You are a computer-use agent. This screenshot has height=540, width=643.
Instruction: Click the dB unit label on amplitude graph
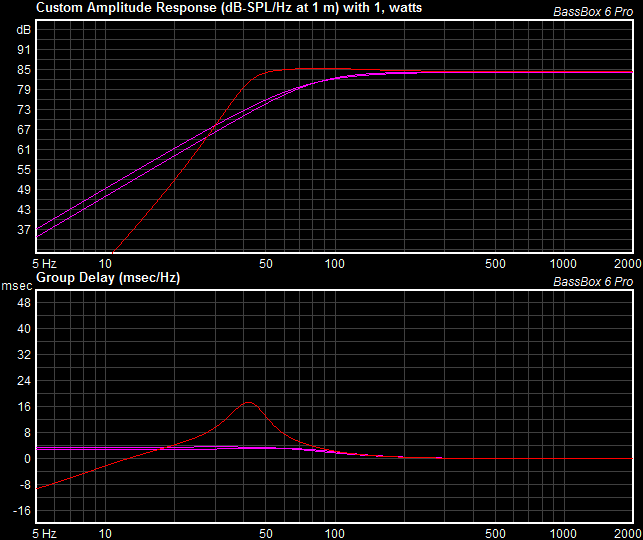(24, 30)
